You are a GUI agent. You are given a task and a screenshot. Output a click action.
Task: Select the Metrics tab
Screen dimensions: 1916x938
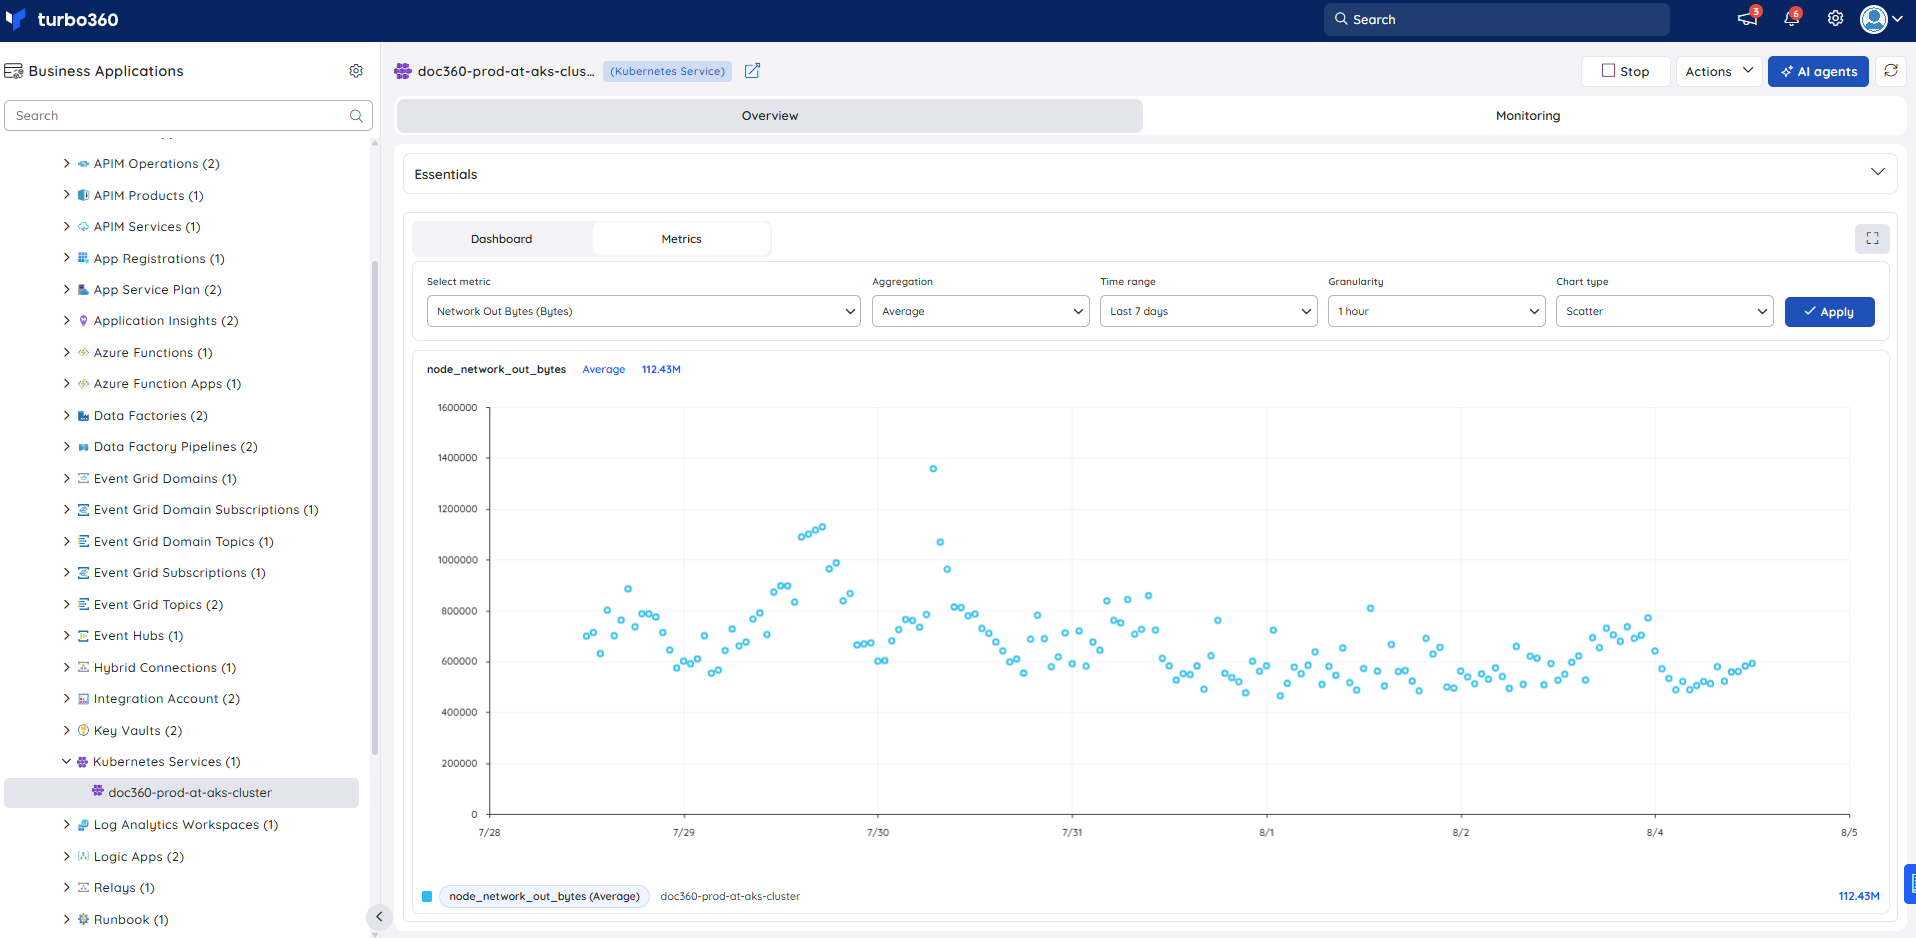click(681, 239)
